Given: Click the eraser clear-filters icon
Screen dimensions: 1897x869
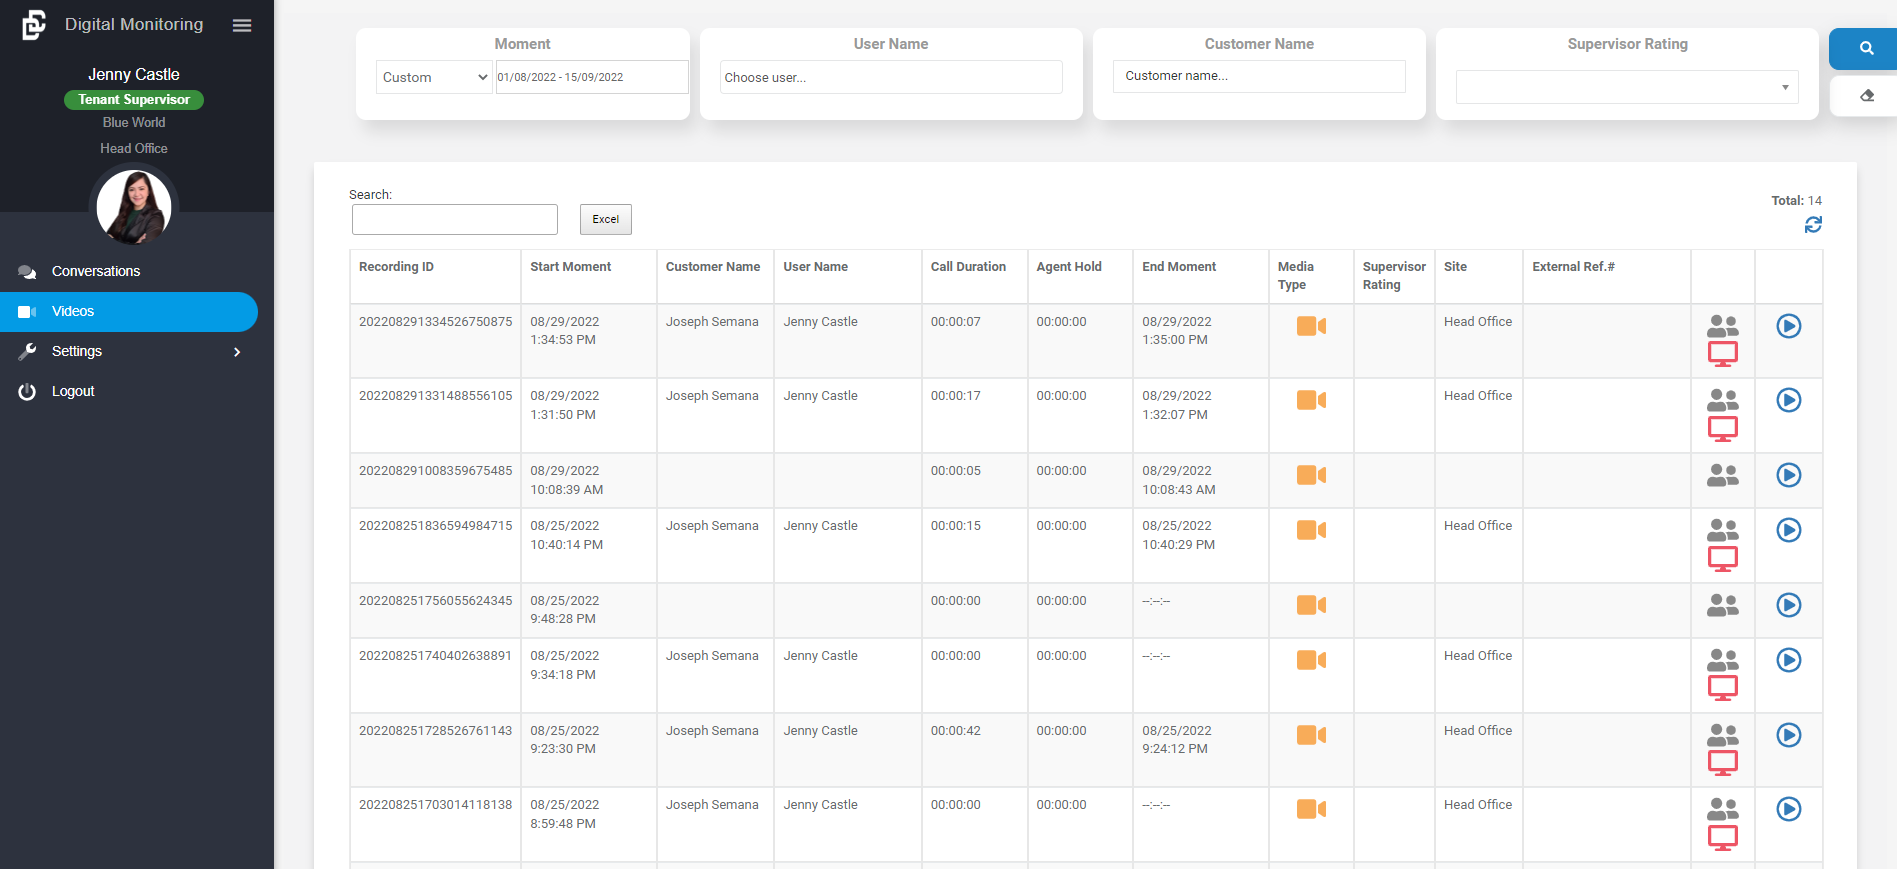Looking at the screenshot, I should [1866, 96].
